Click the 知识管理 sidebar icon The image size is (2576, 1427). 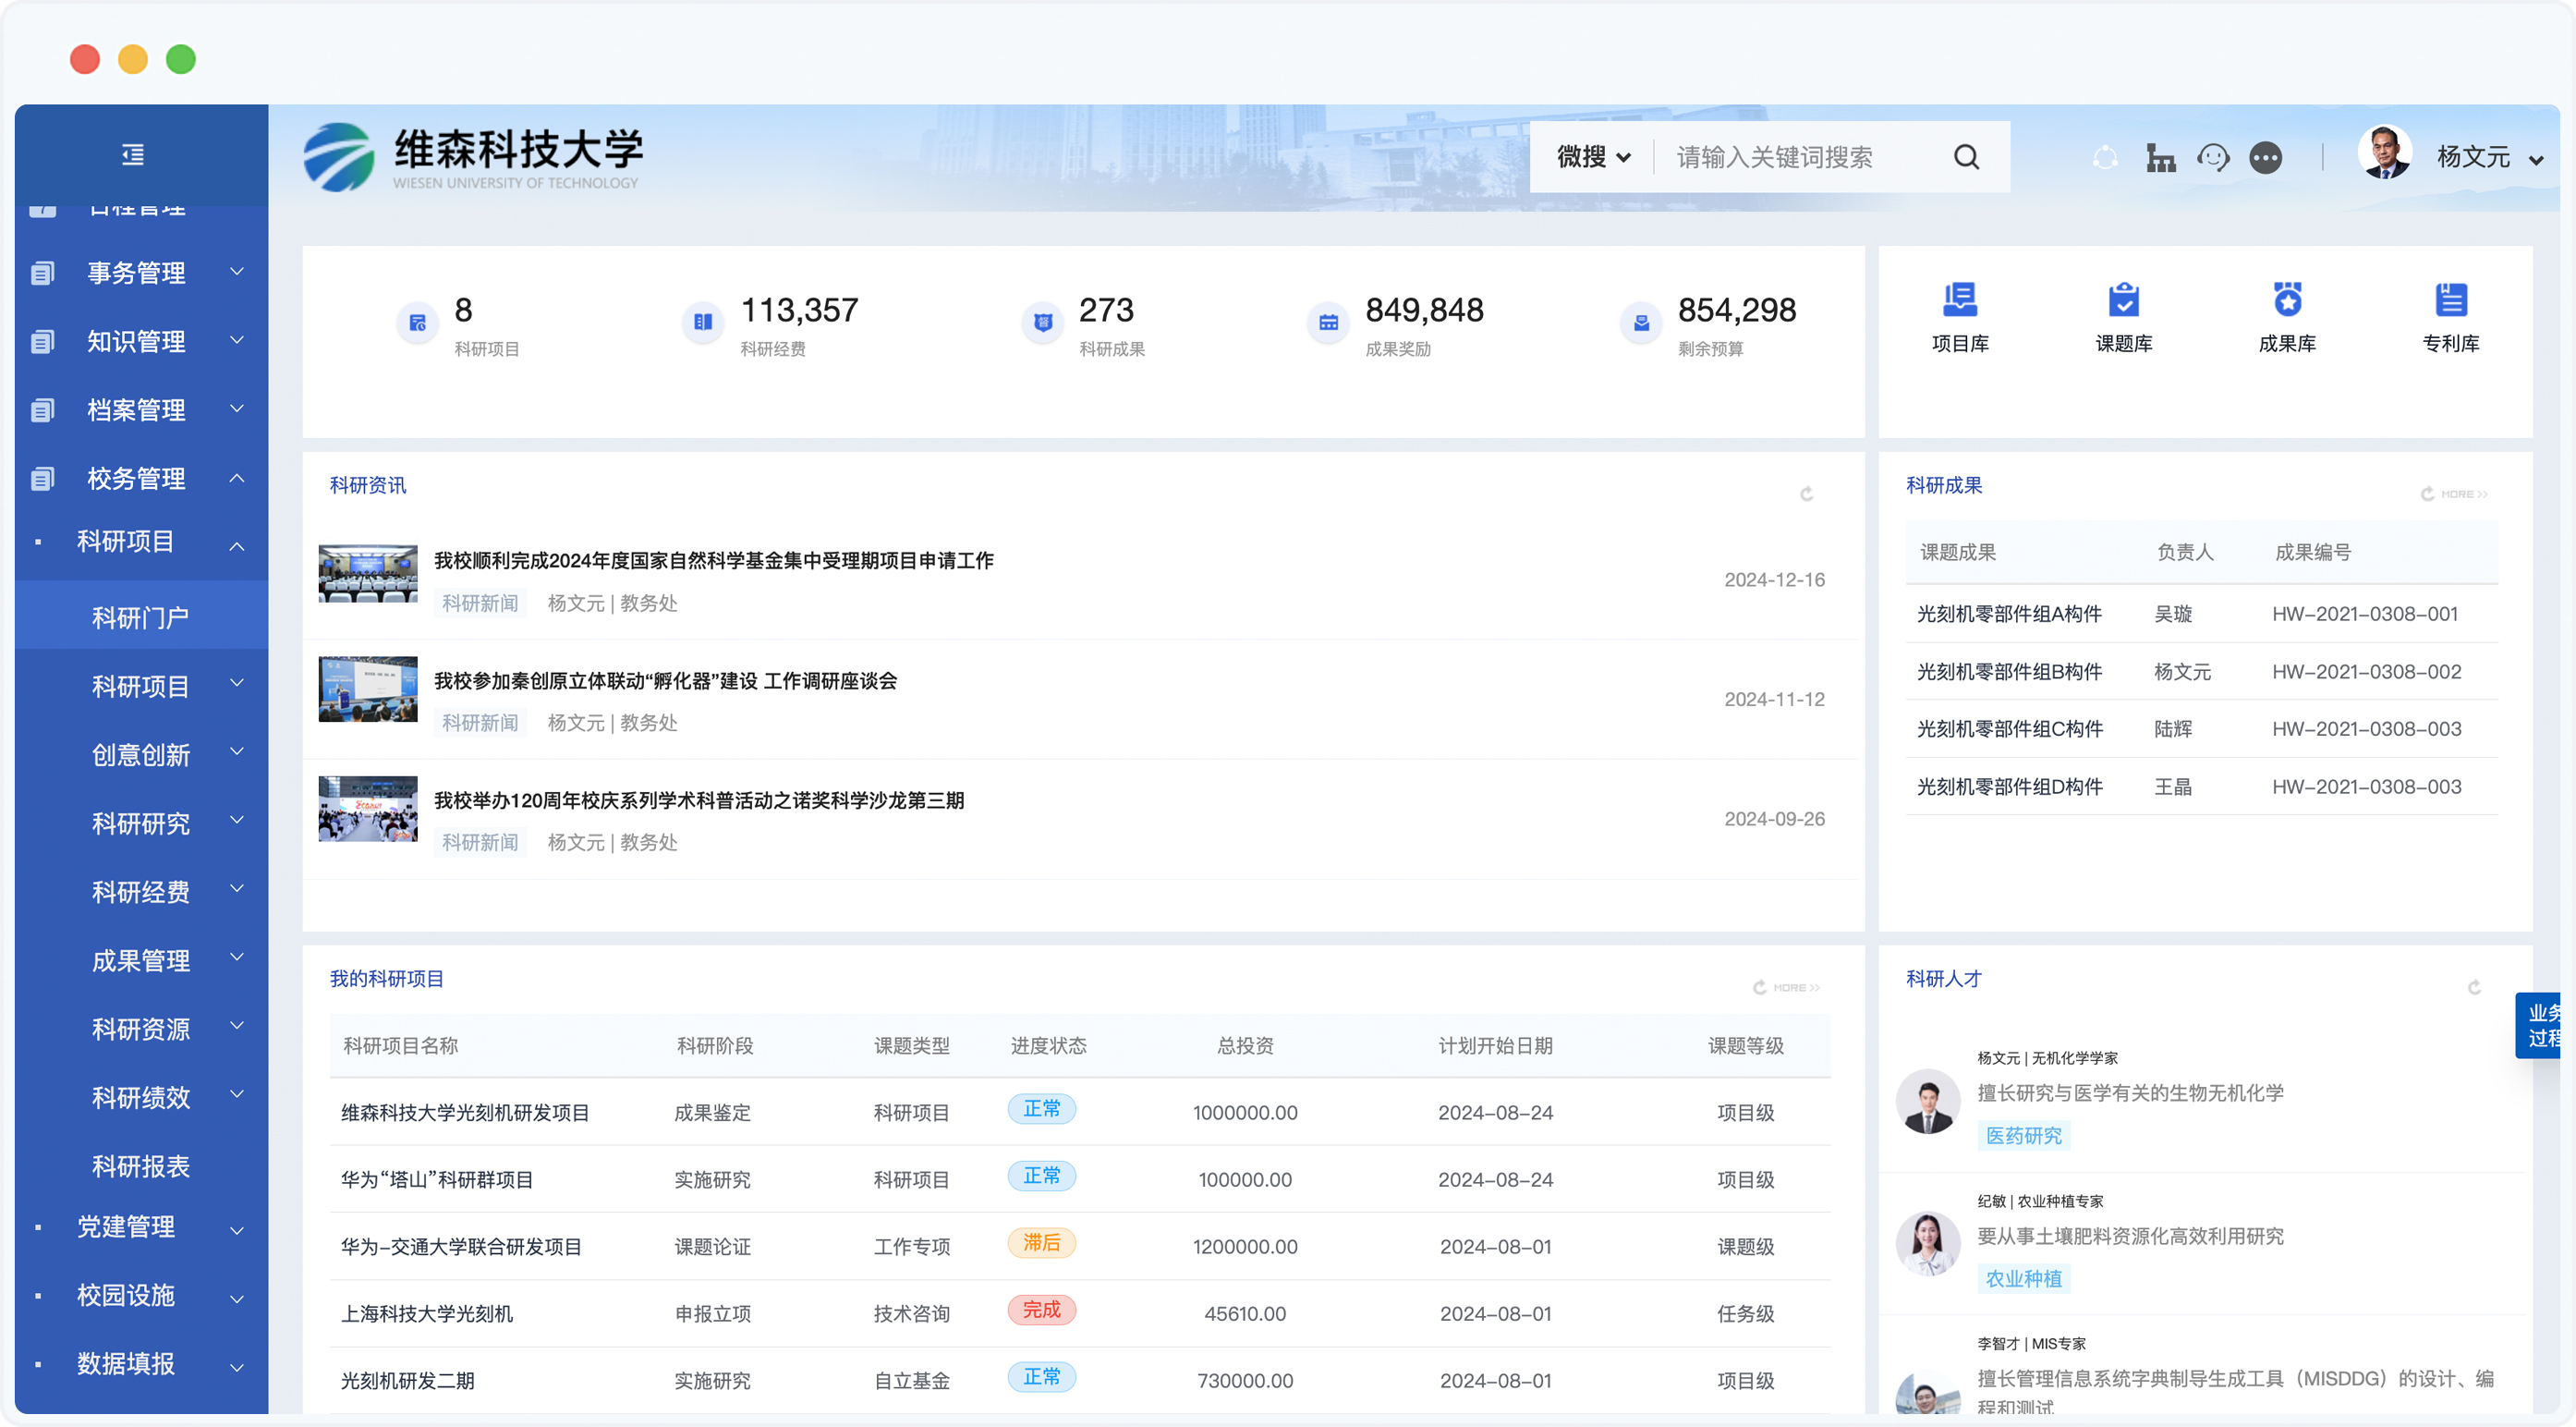coord(43,341)
